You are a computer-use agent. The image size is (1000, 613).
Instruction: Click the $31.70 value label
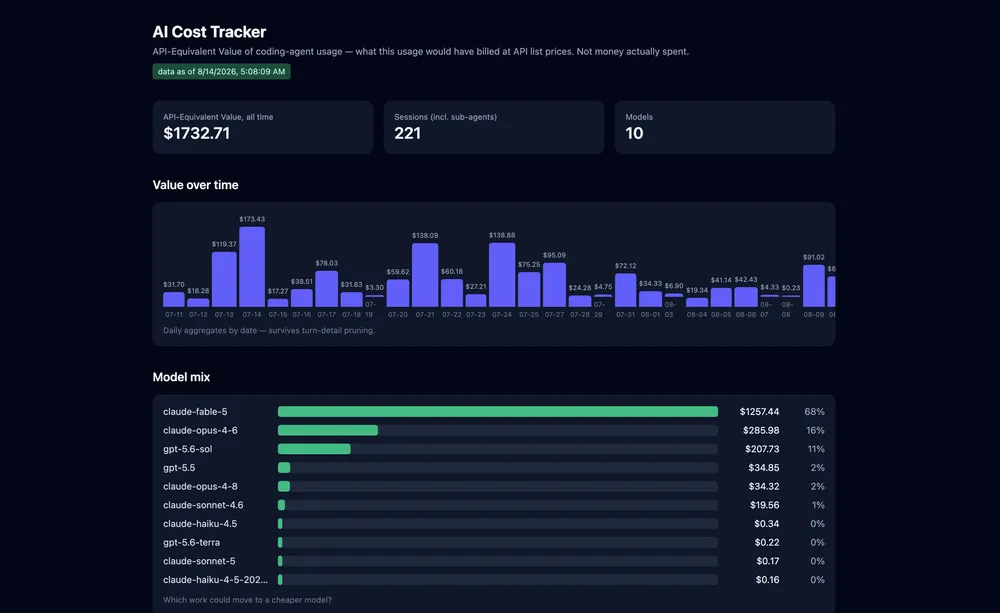(173, 284)
